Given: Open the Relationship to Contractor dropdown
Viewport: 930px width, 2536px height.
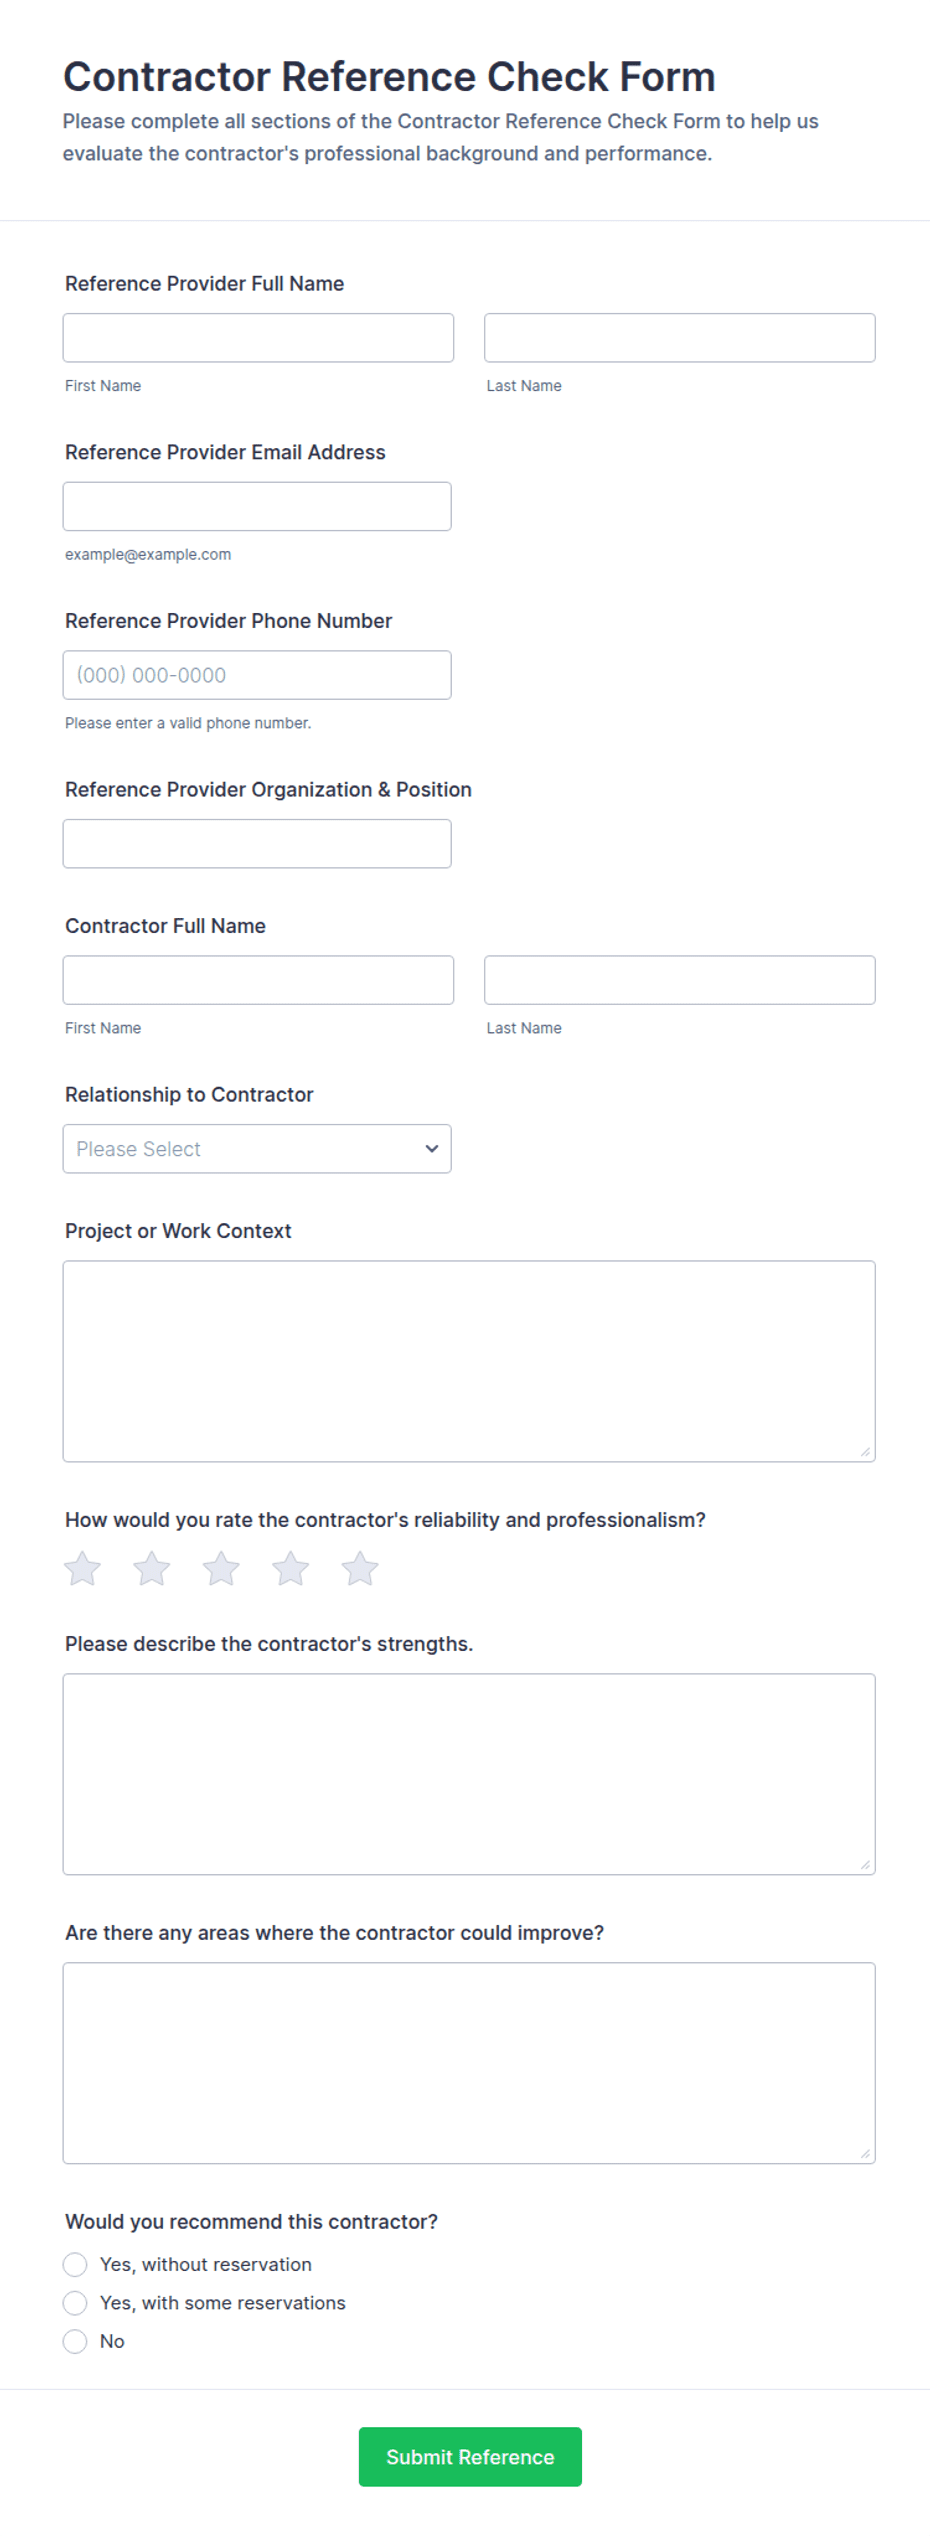Looking at the screenshot, I should point(257,1148).
